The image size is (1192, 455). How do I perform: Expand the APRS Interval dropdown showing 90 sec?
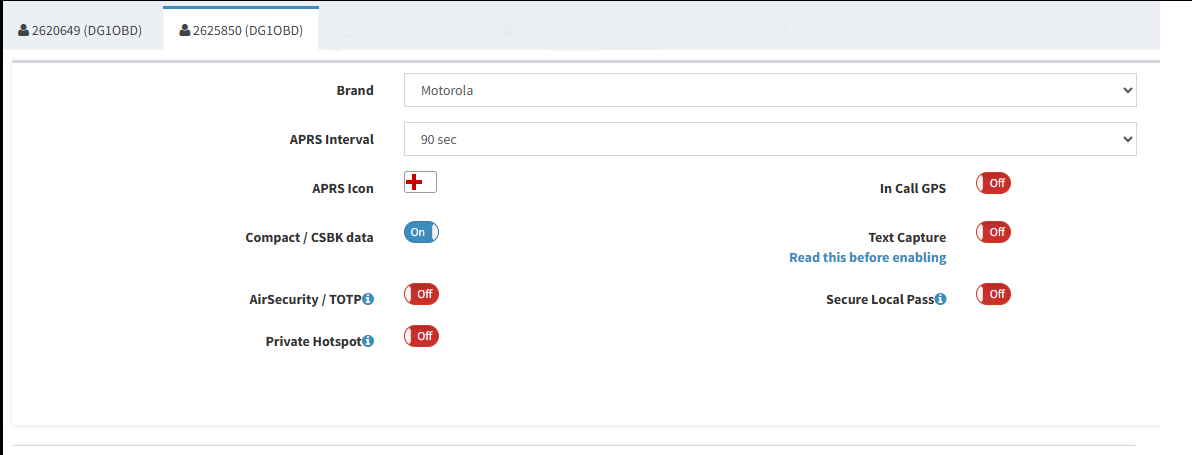770,139
